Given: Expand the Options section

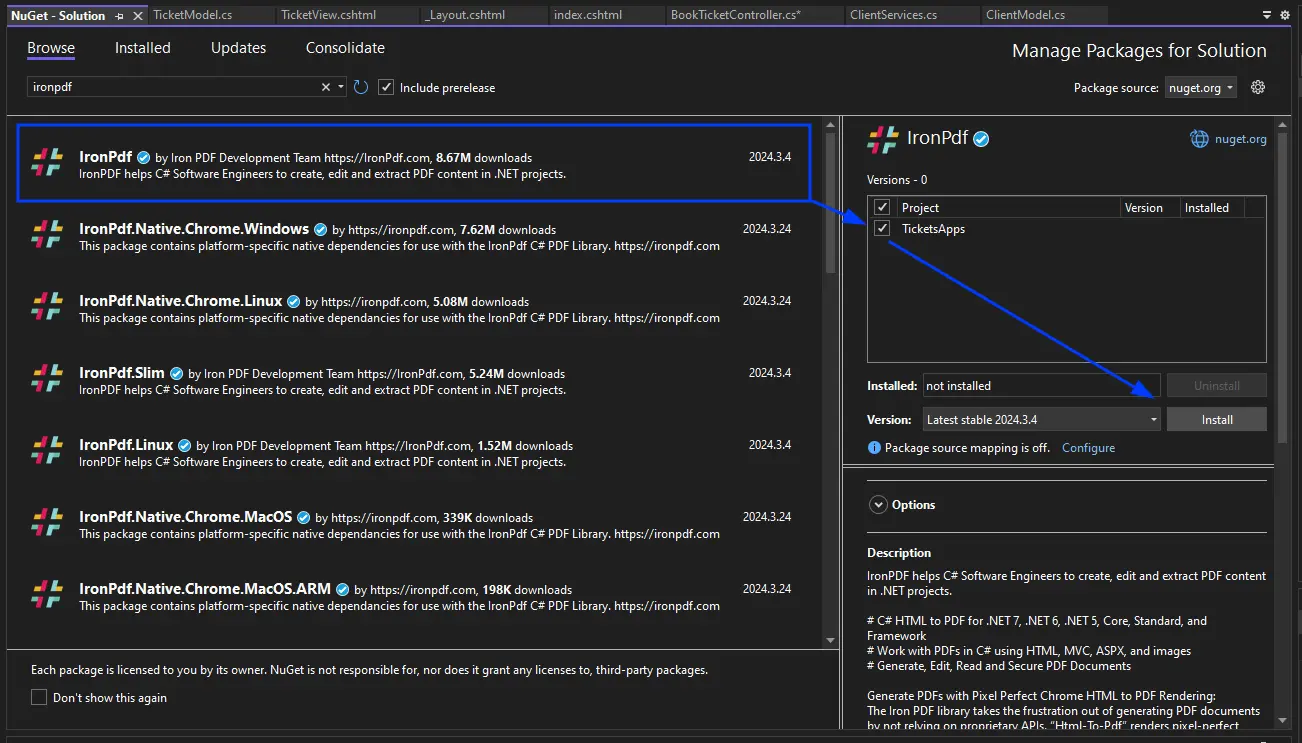Looking at the screenshot, I should (x=878, y=505).
